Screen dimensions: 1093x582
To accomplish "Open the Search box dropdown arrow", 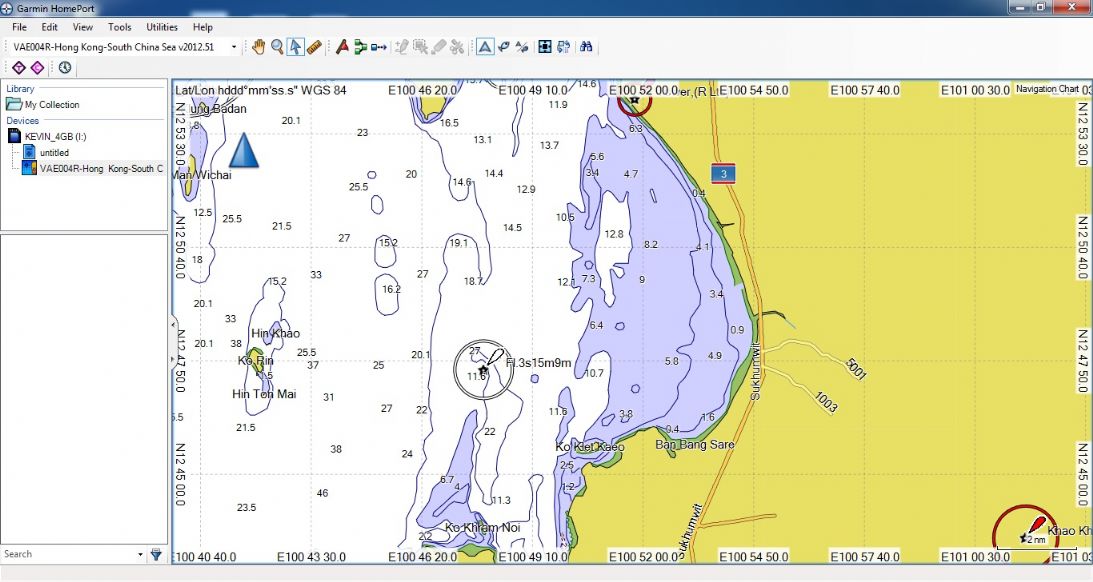I will (x=140, y=554).
